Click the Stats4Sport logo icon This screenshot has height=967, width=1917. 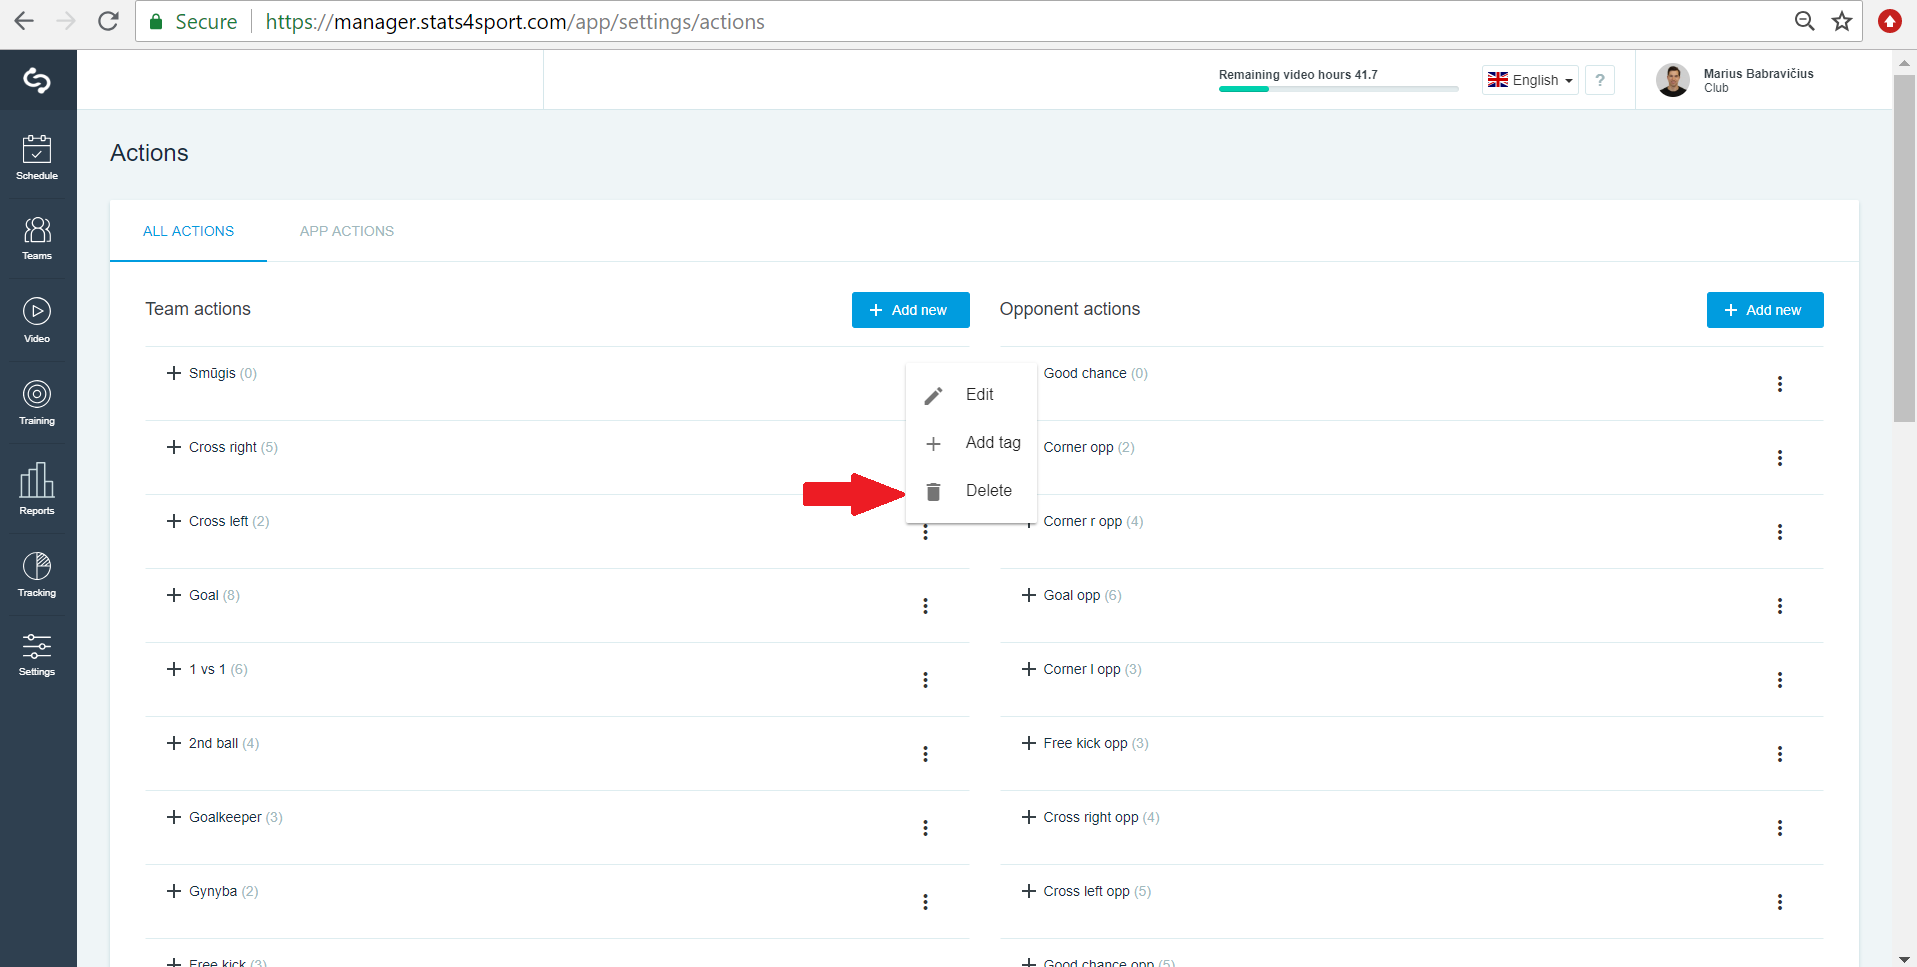(37, 80)
